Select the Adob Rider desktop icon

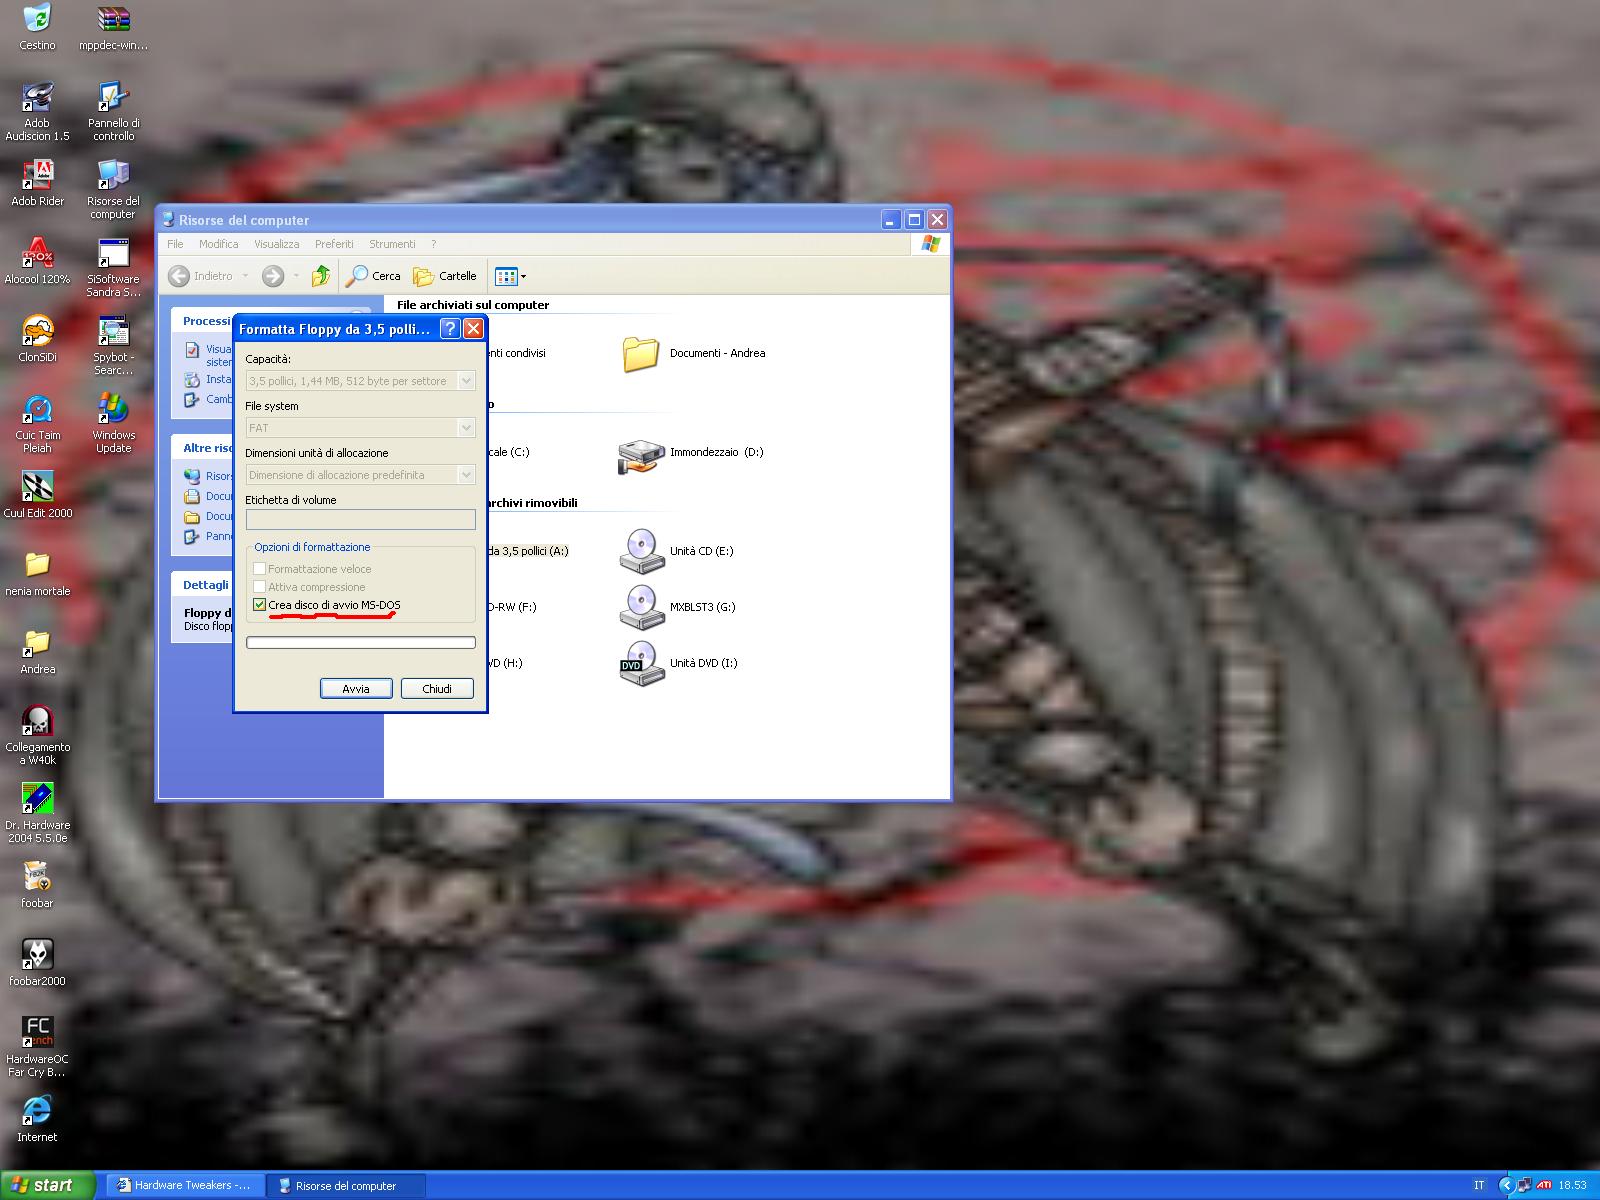pos(37,183)
